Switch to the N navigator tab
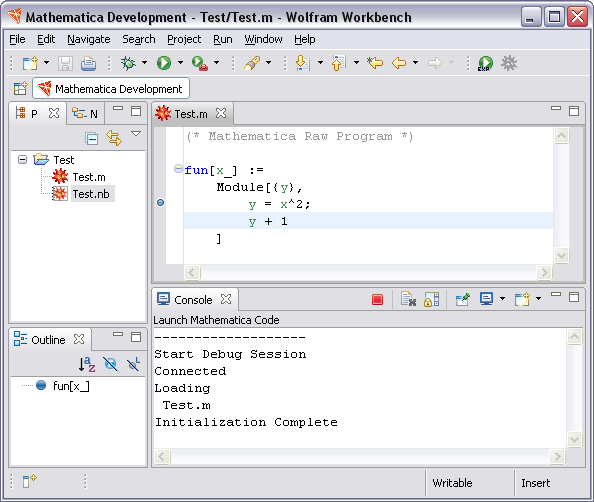The height and width of the screenshot is (502, 594). 85,114
